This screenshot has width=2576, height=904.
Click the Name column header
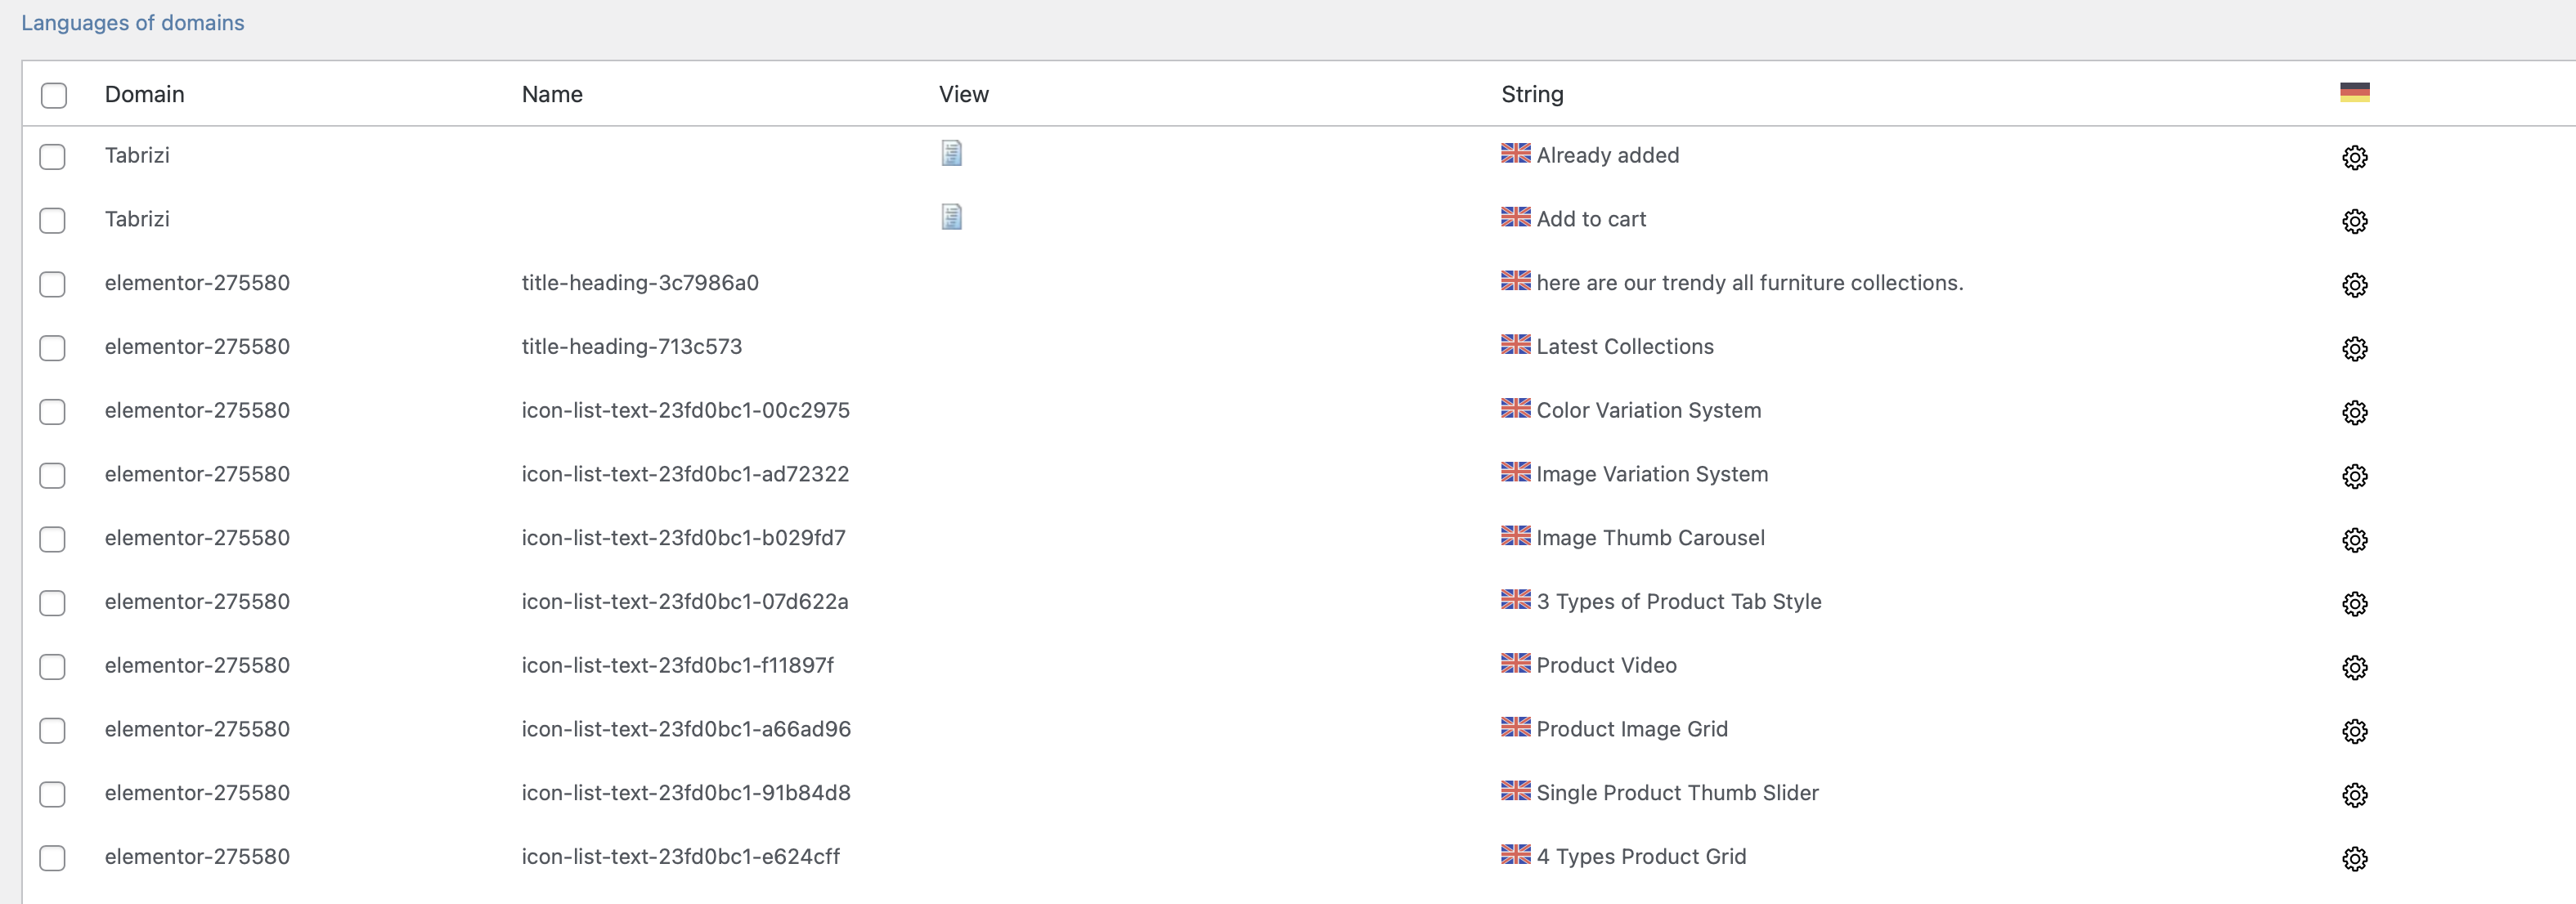click(x=552, y=94)
